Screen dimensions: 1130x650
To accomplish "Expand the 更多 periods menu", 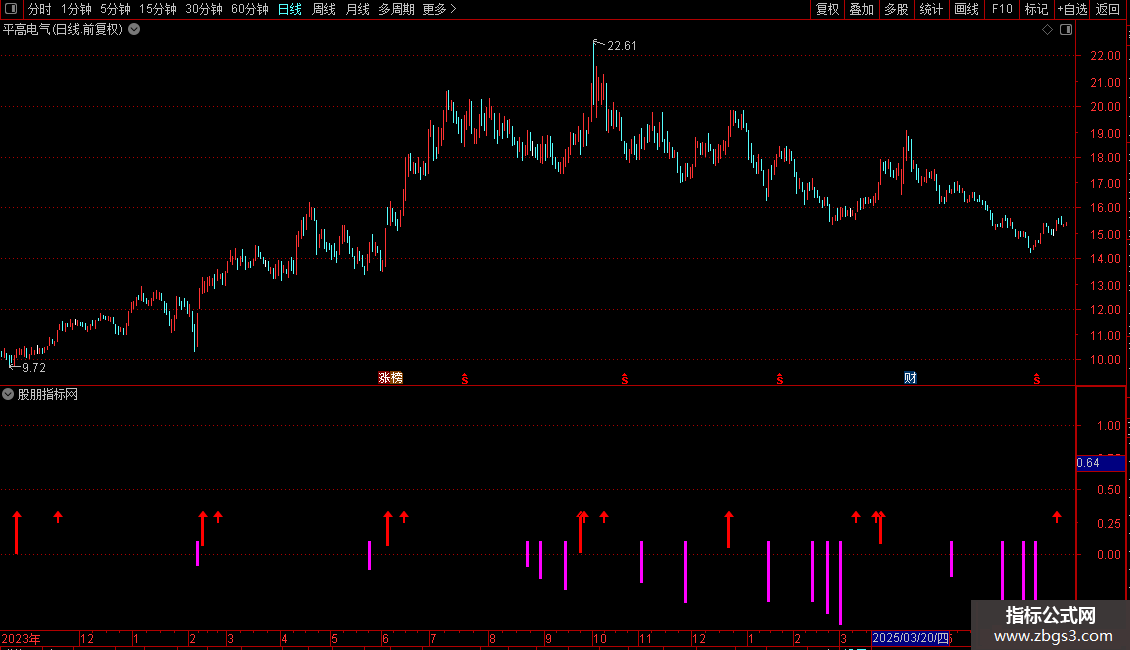I will pos(439,9).
